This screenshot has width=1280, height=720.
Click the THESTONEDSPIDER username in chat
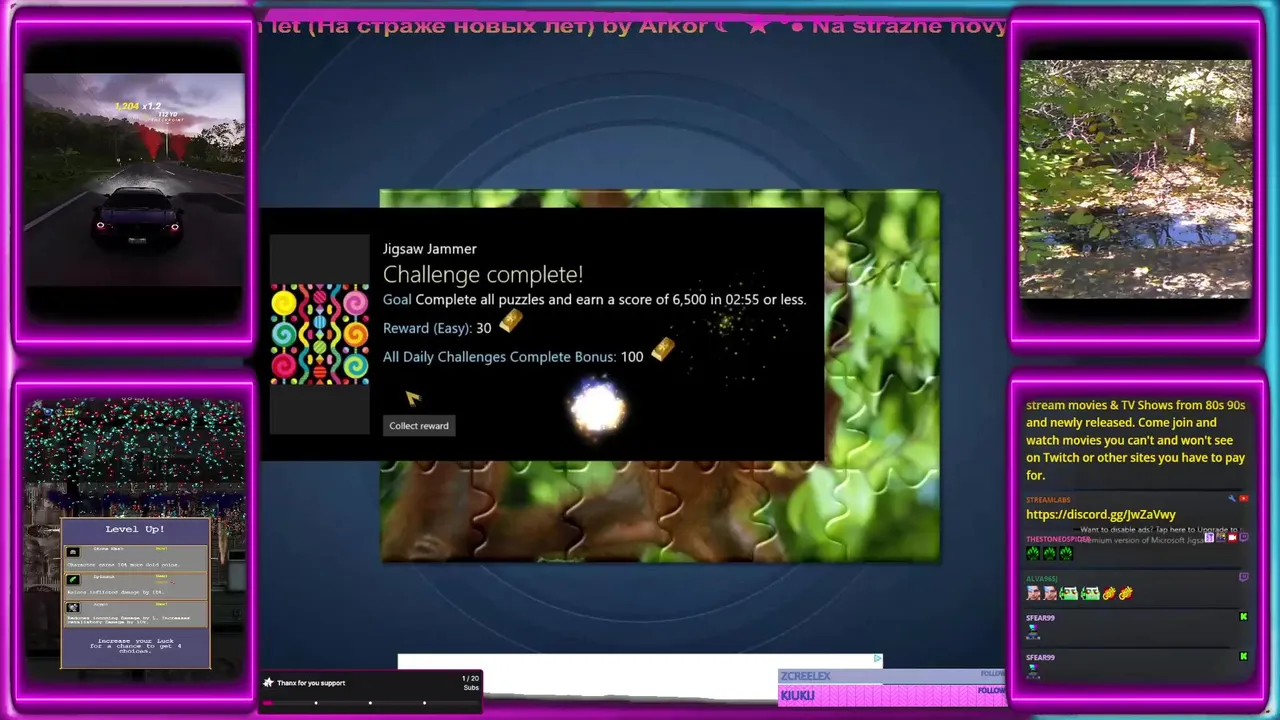point(1058,539)
